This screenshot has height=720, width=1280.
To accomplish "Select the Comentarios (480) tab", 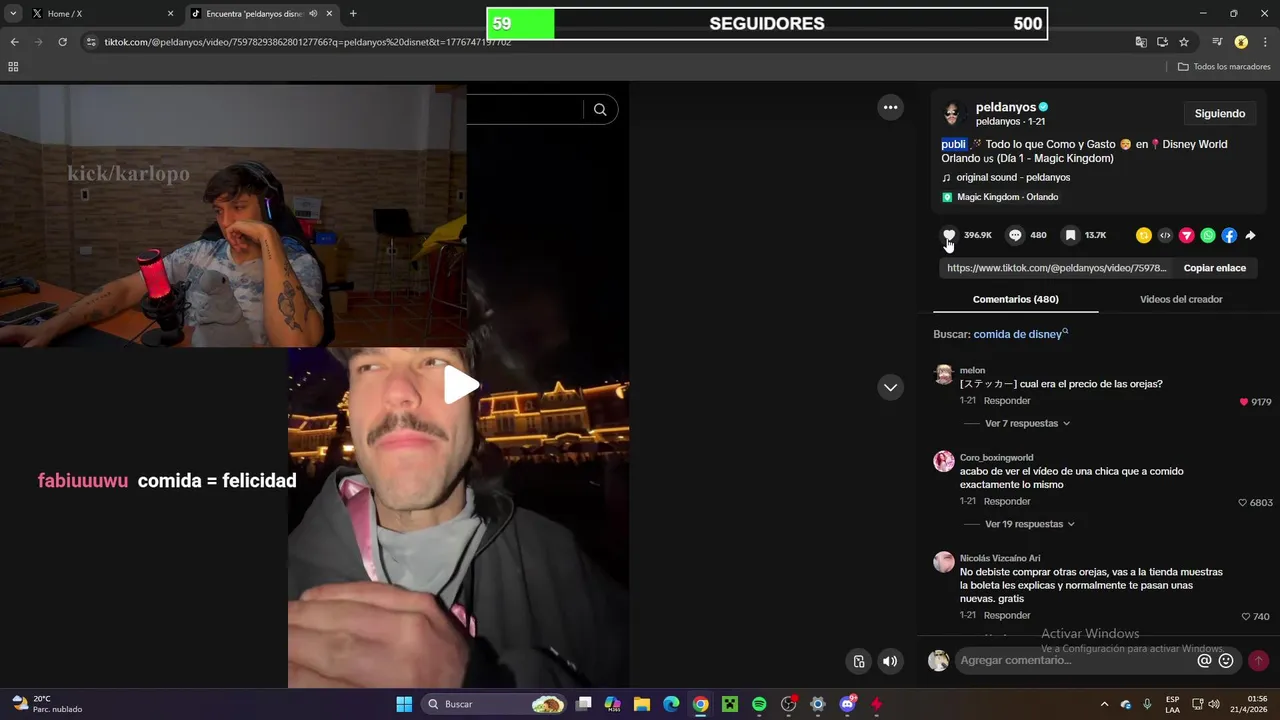I will [x=1015, y=299].
